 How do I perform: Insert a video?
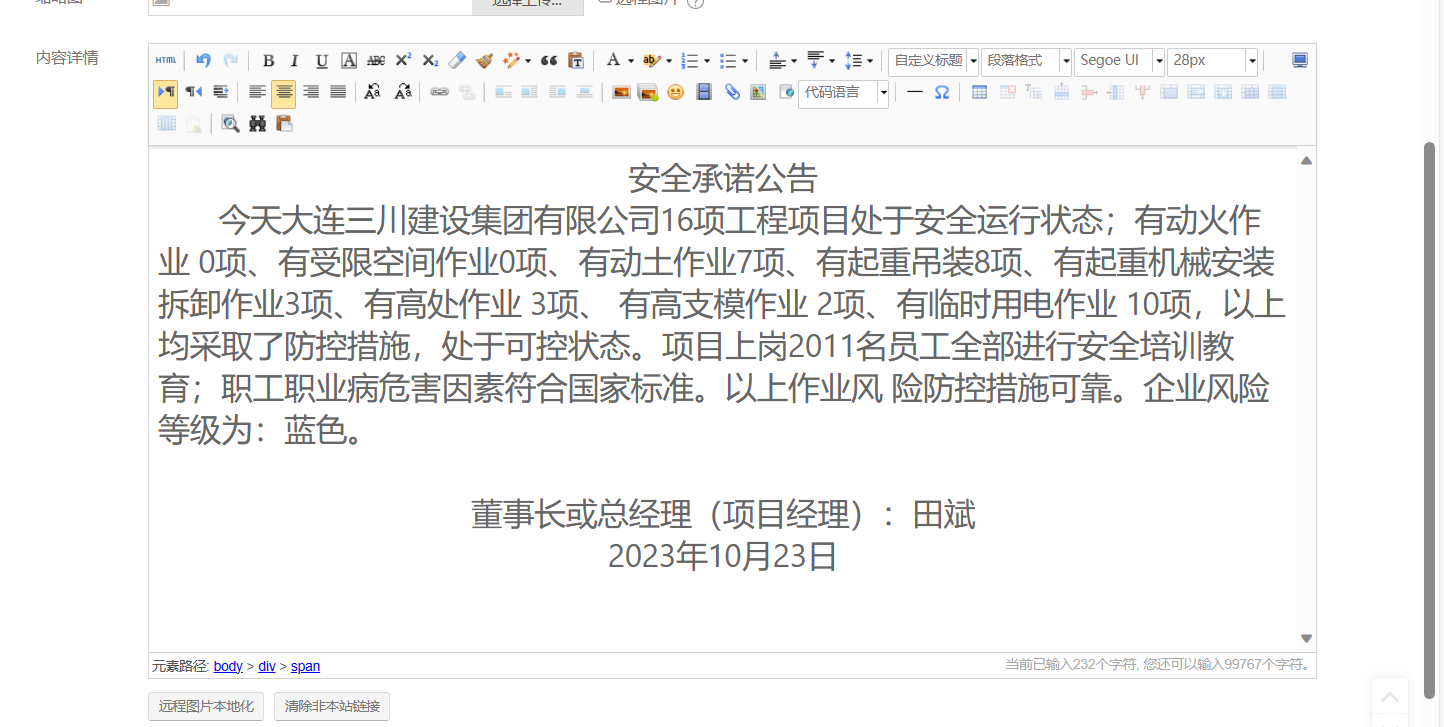pyautogui.click(x=704, y=93)
